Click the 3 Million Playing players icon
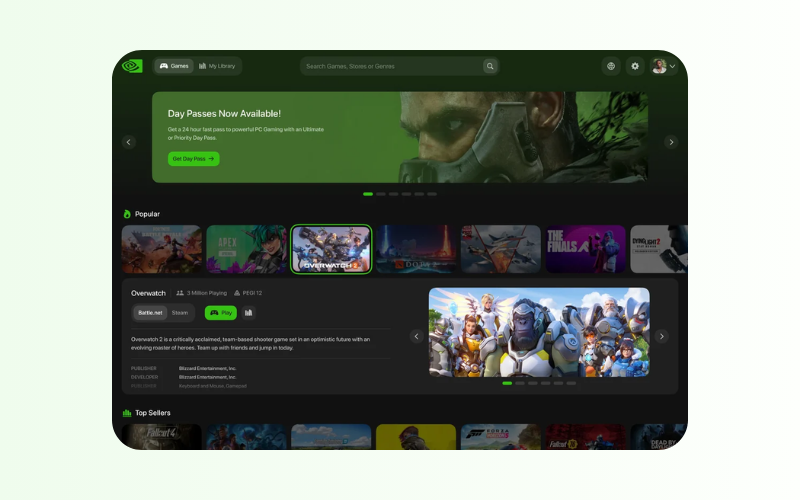Viewport: 800px width, 500px height. click(180, 293)
